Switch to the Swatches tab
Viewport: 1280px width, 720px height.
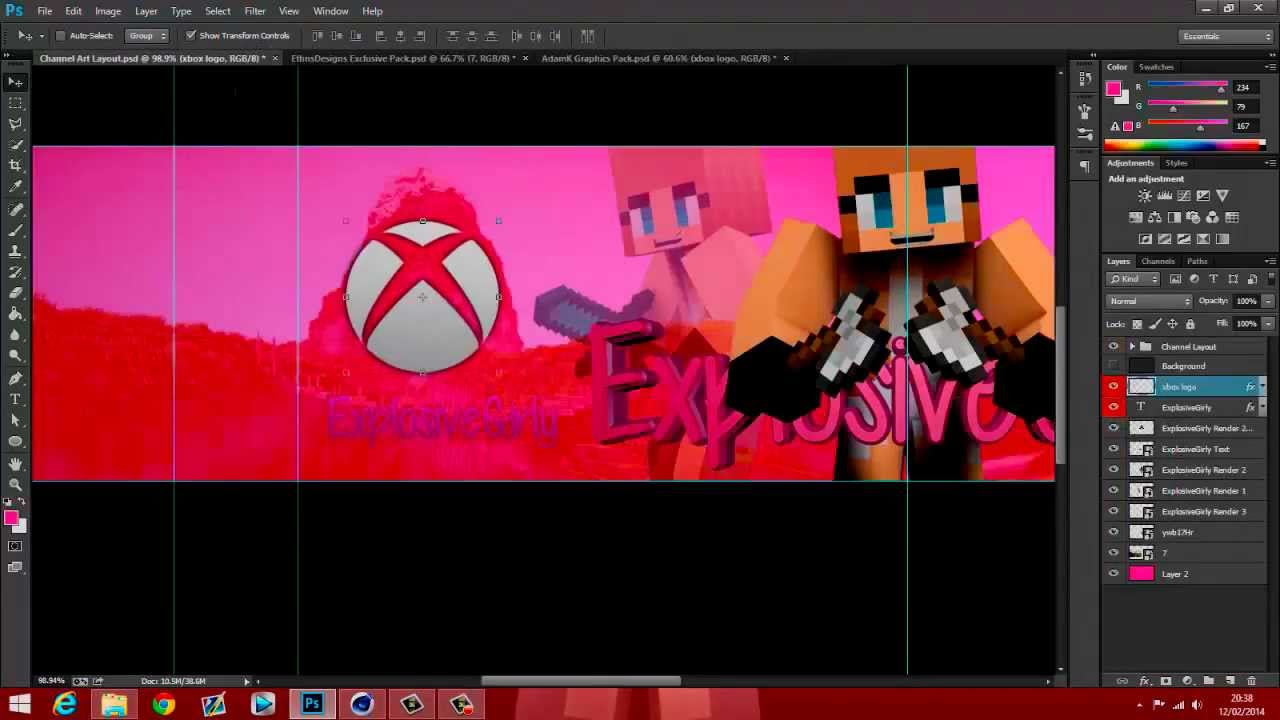click(1156, 67)
